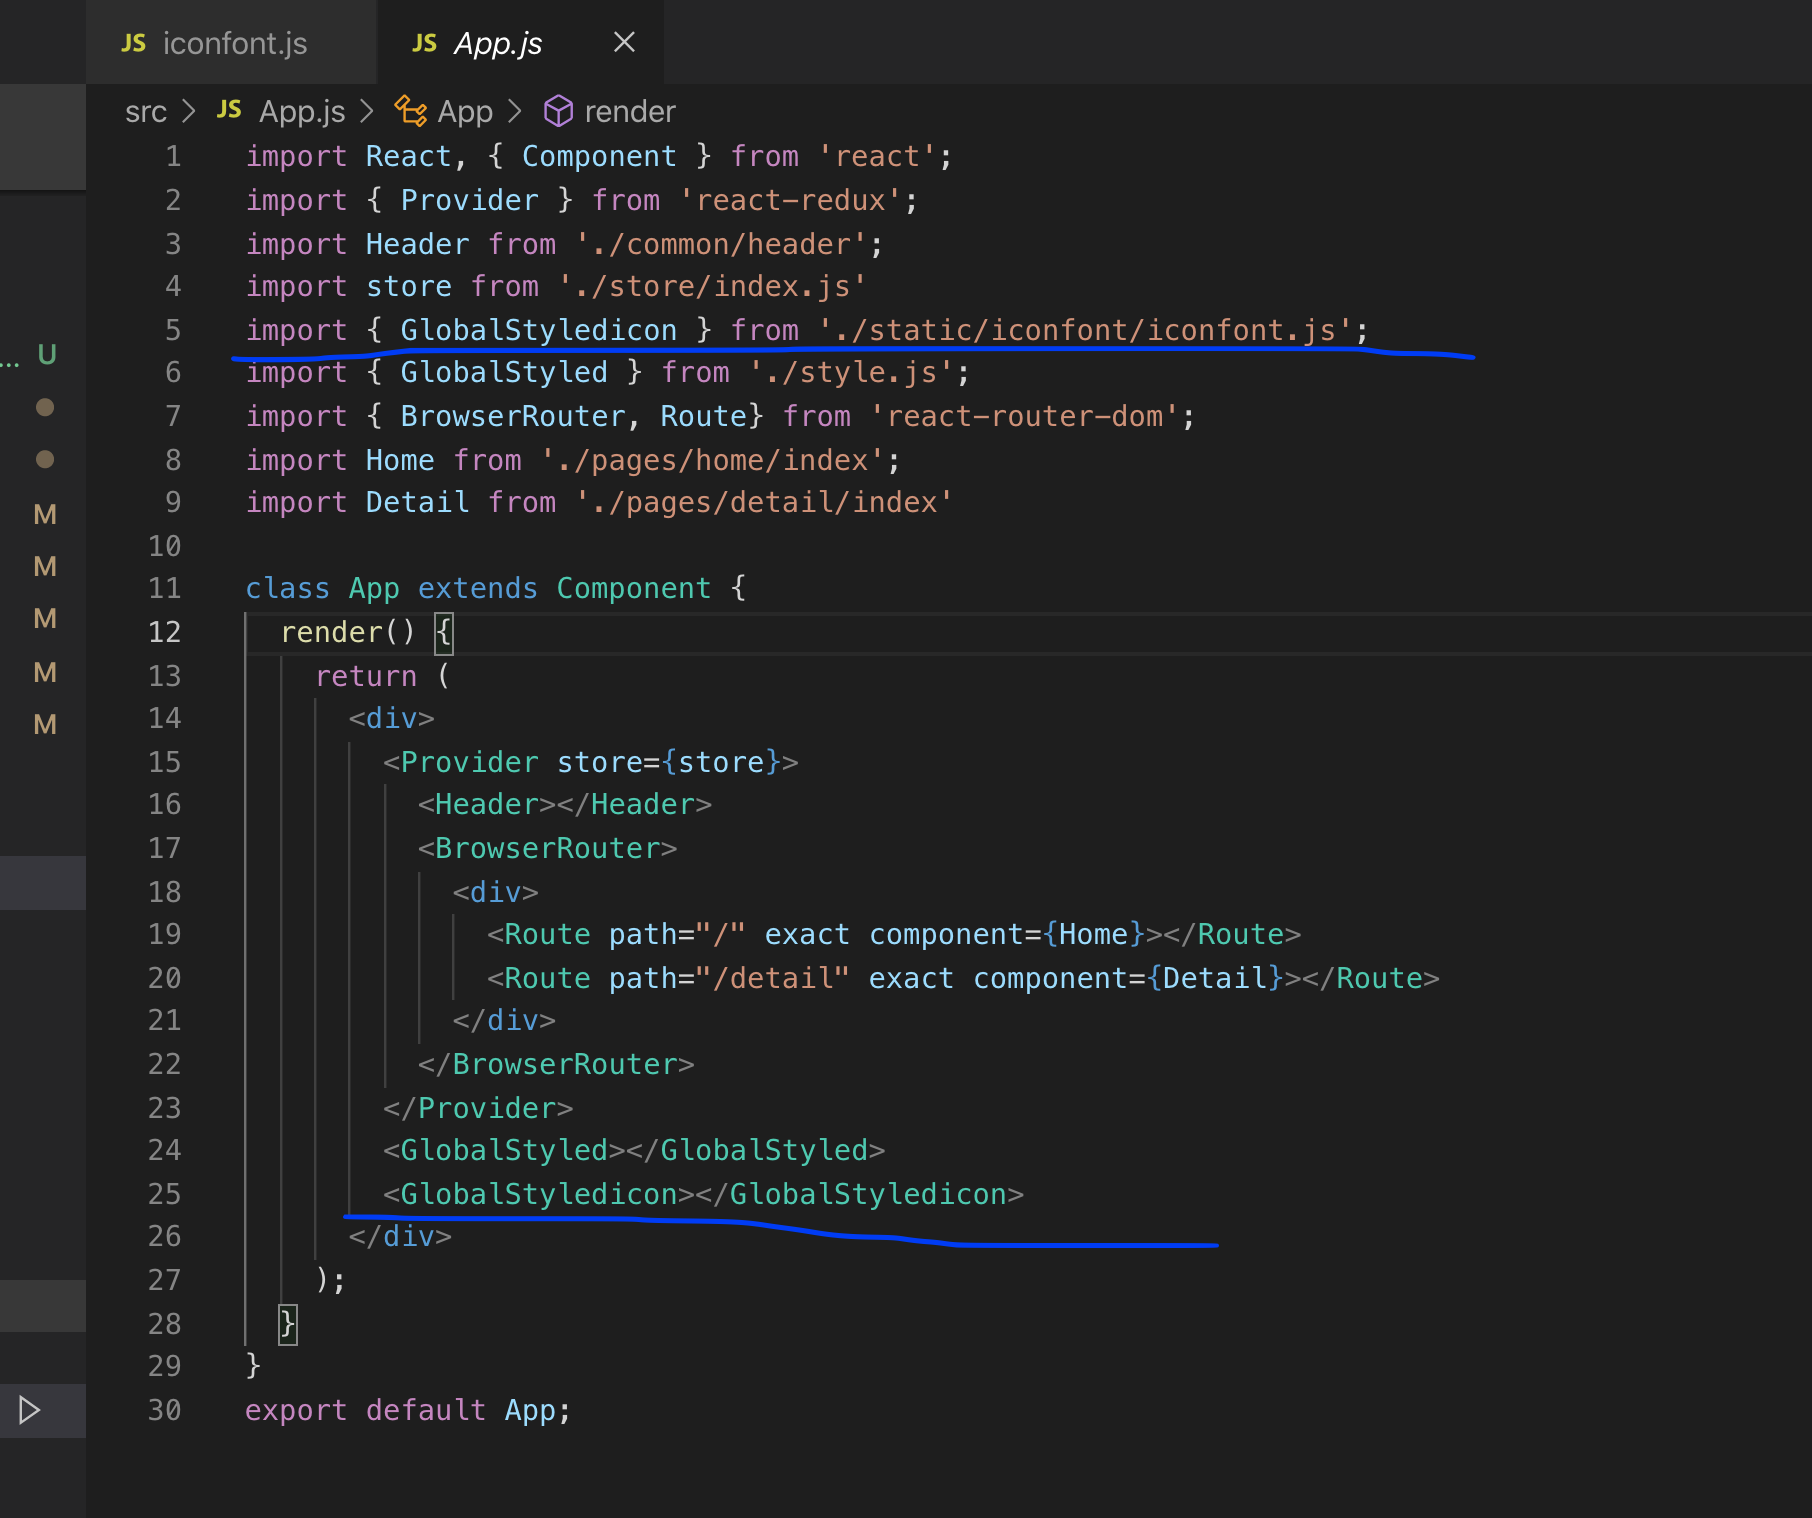Click Route with path="/" line
Viewport: 1812px width, 1518px height.
coord(895,934)
